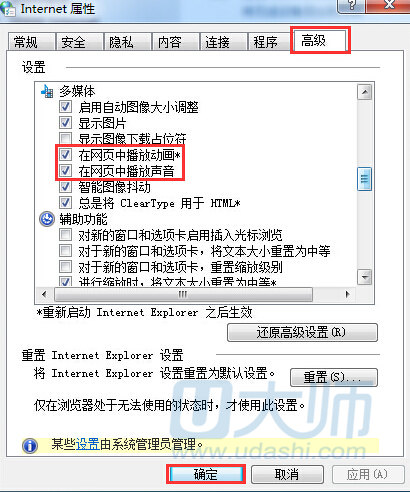410x492 pixels.
Task: Click the 多媒体 category icon
Action: (x=47, y=91)
